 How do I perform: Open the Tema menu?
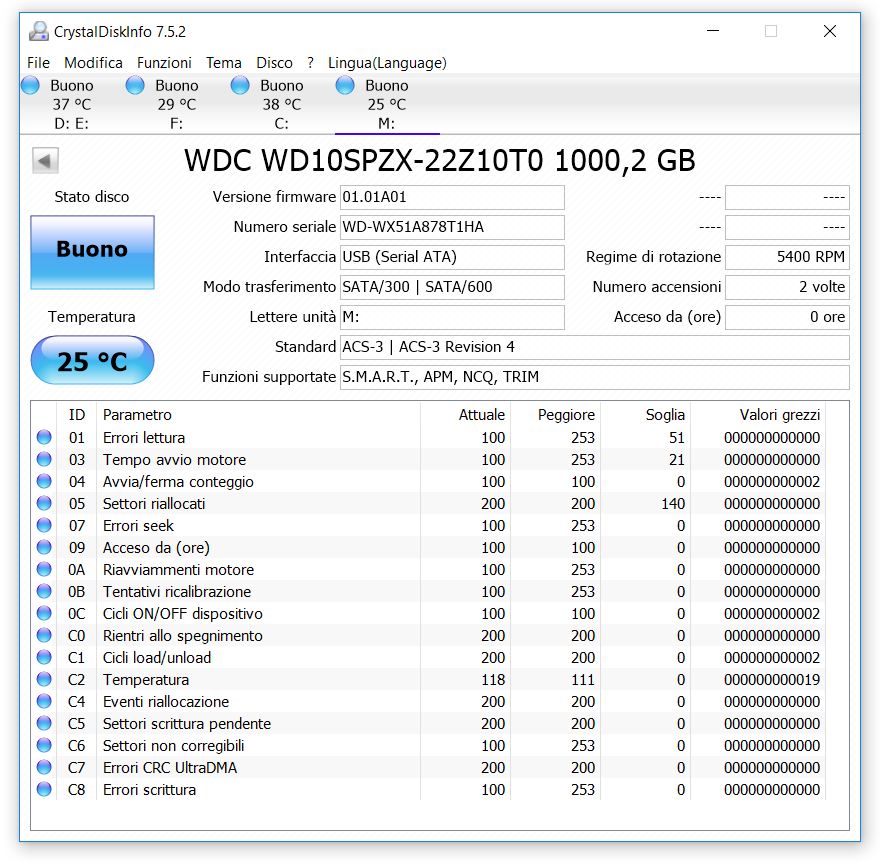[223, 63]
